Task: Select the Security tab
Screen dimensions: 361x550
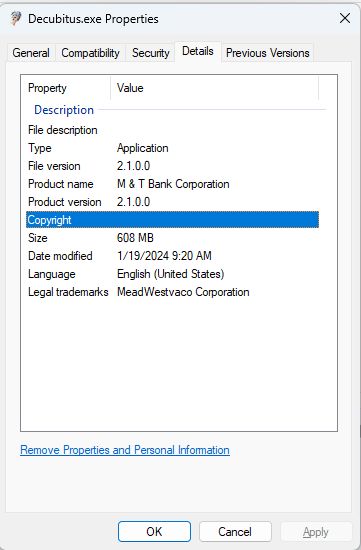Action: coord(151,53)
